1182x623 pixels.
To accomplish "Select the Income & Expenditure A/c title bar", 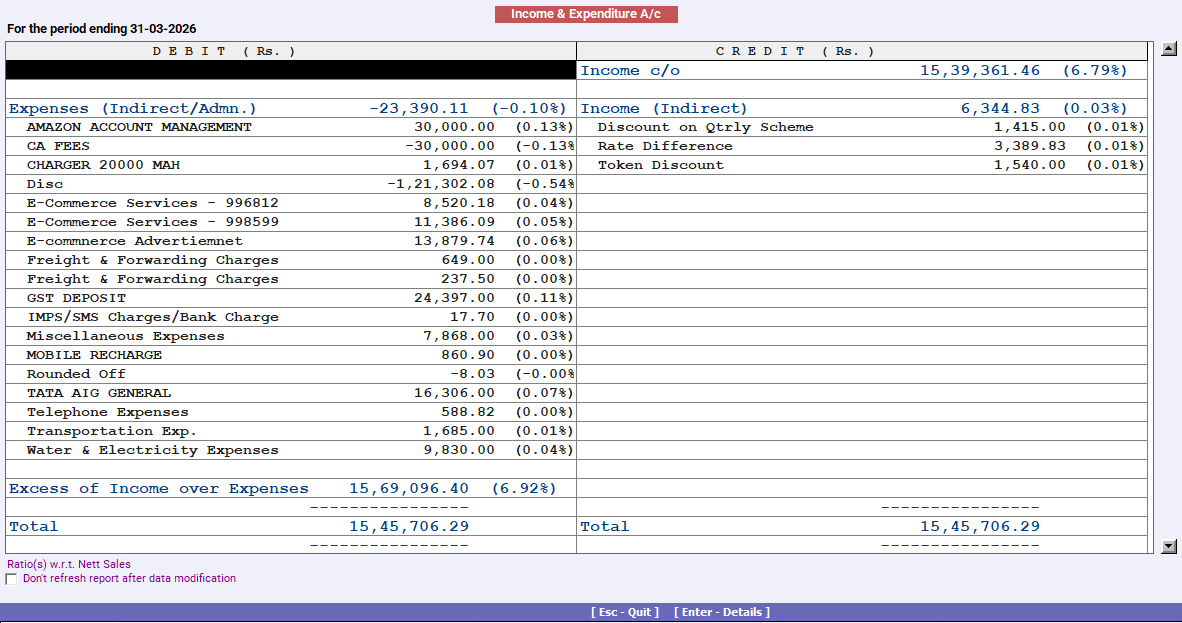I will click(586, 14).
